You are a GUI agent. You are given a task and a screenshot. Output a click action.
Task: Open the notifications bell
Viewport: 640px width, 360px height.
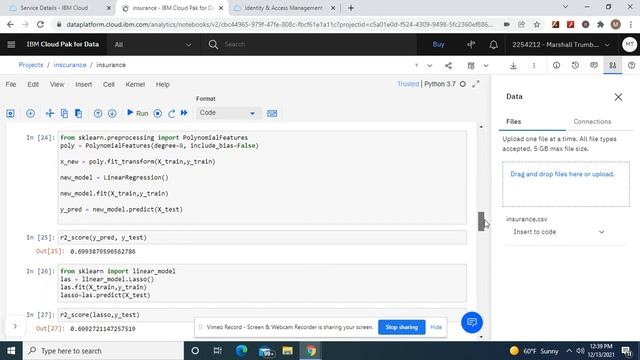(493, 44)
